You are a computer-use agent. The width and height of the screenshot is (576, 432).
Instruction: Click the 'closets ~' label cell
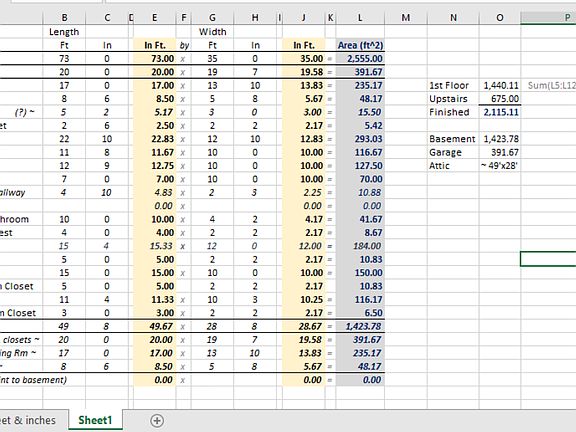[21, 340]
